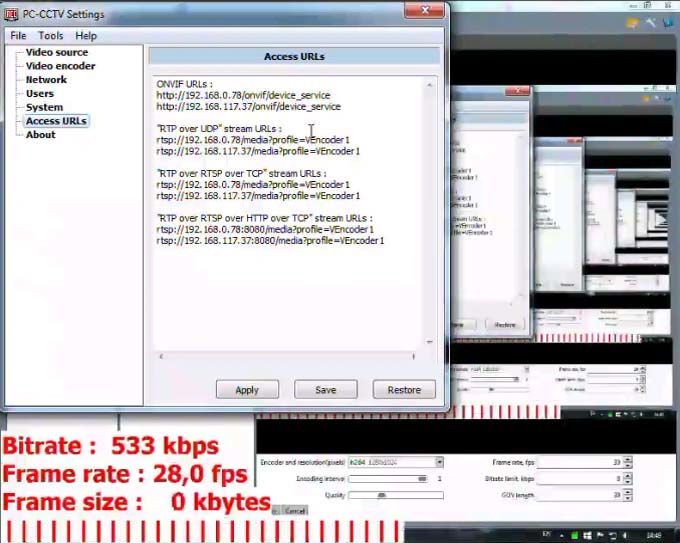Click the 'RTP over UDP' stream URLs heading

click(x=219, y=129)
